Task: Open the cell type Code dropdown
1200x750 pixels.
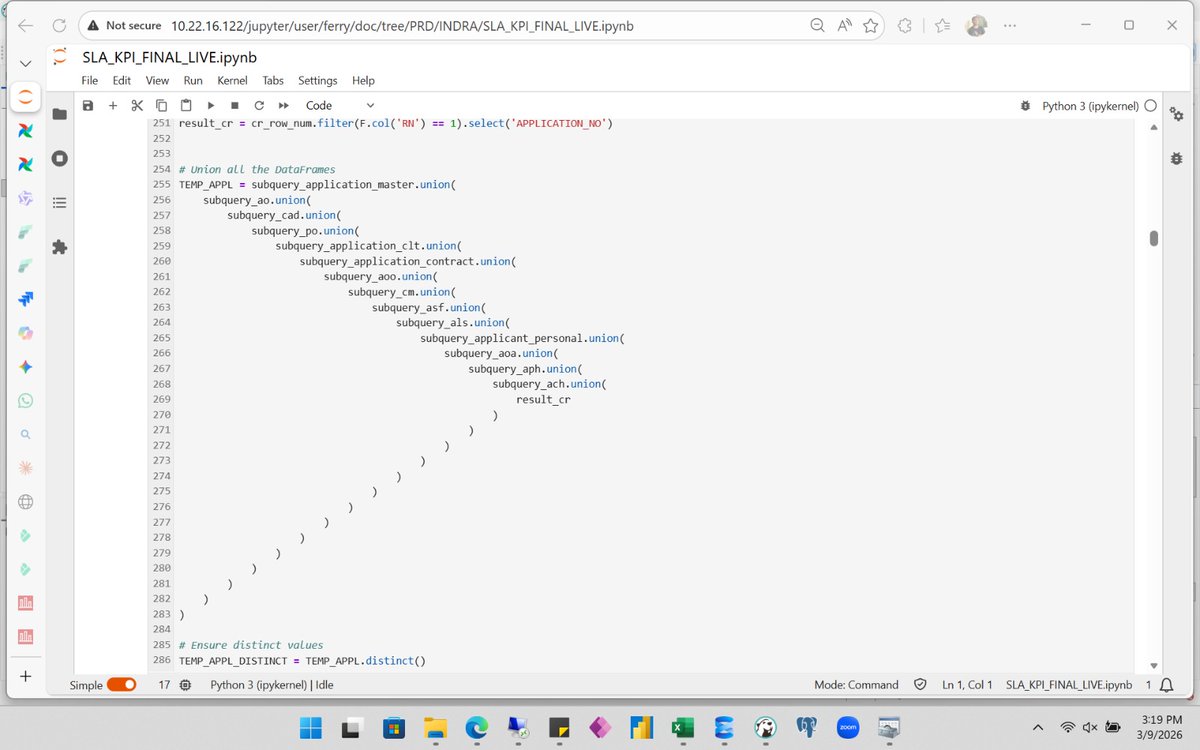Action: [340, 105]
